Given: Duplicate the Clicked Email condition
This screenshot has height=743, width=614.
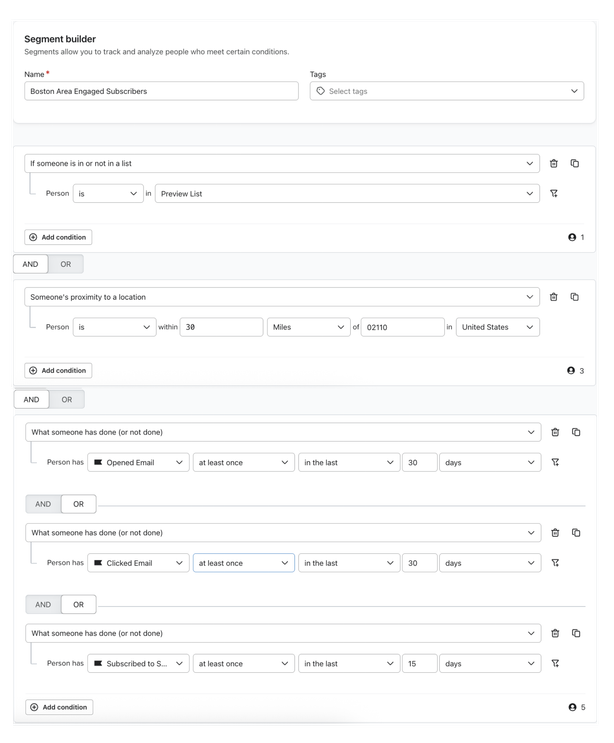Looking at the screenshot, I should pos(576,533).
